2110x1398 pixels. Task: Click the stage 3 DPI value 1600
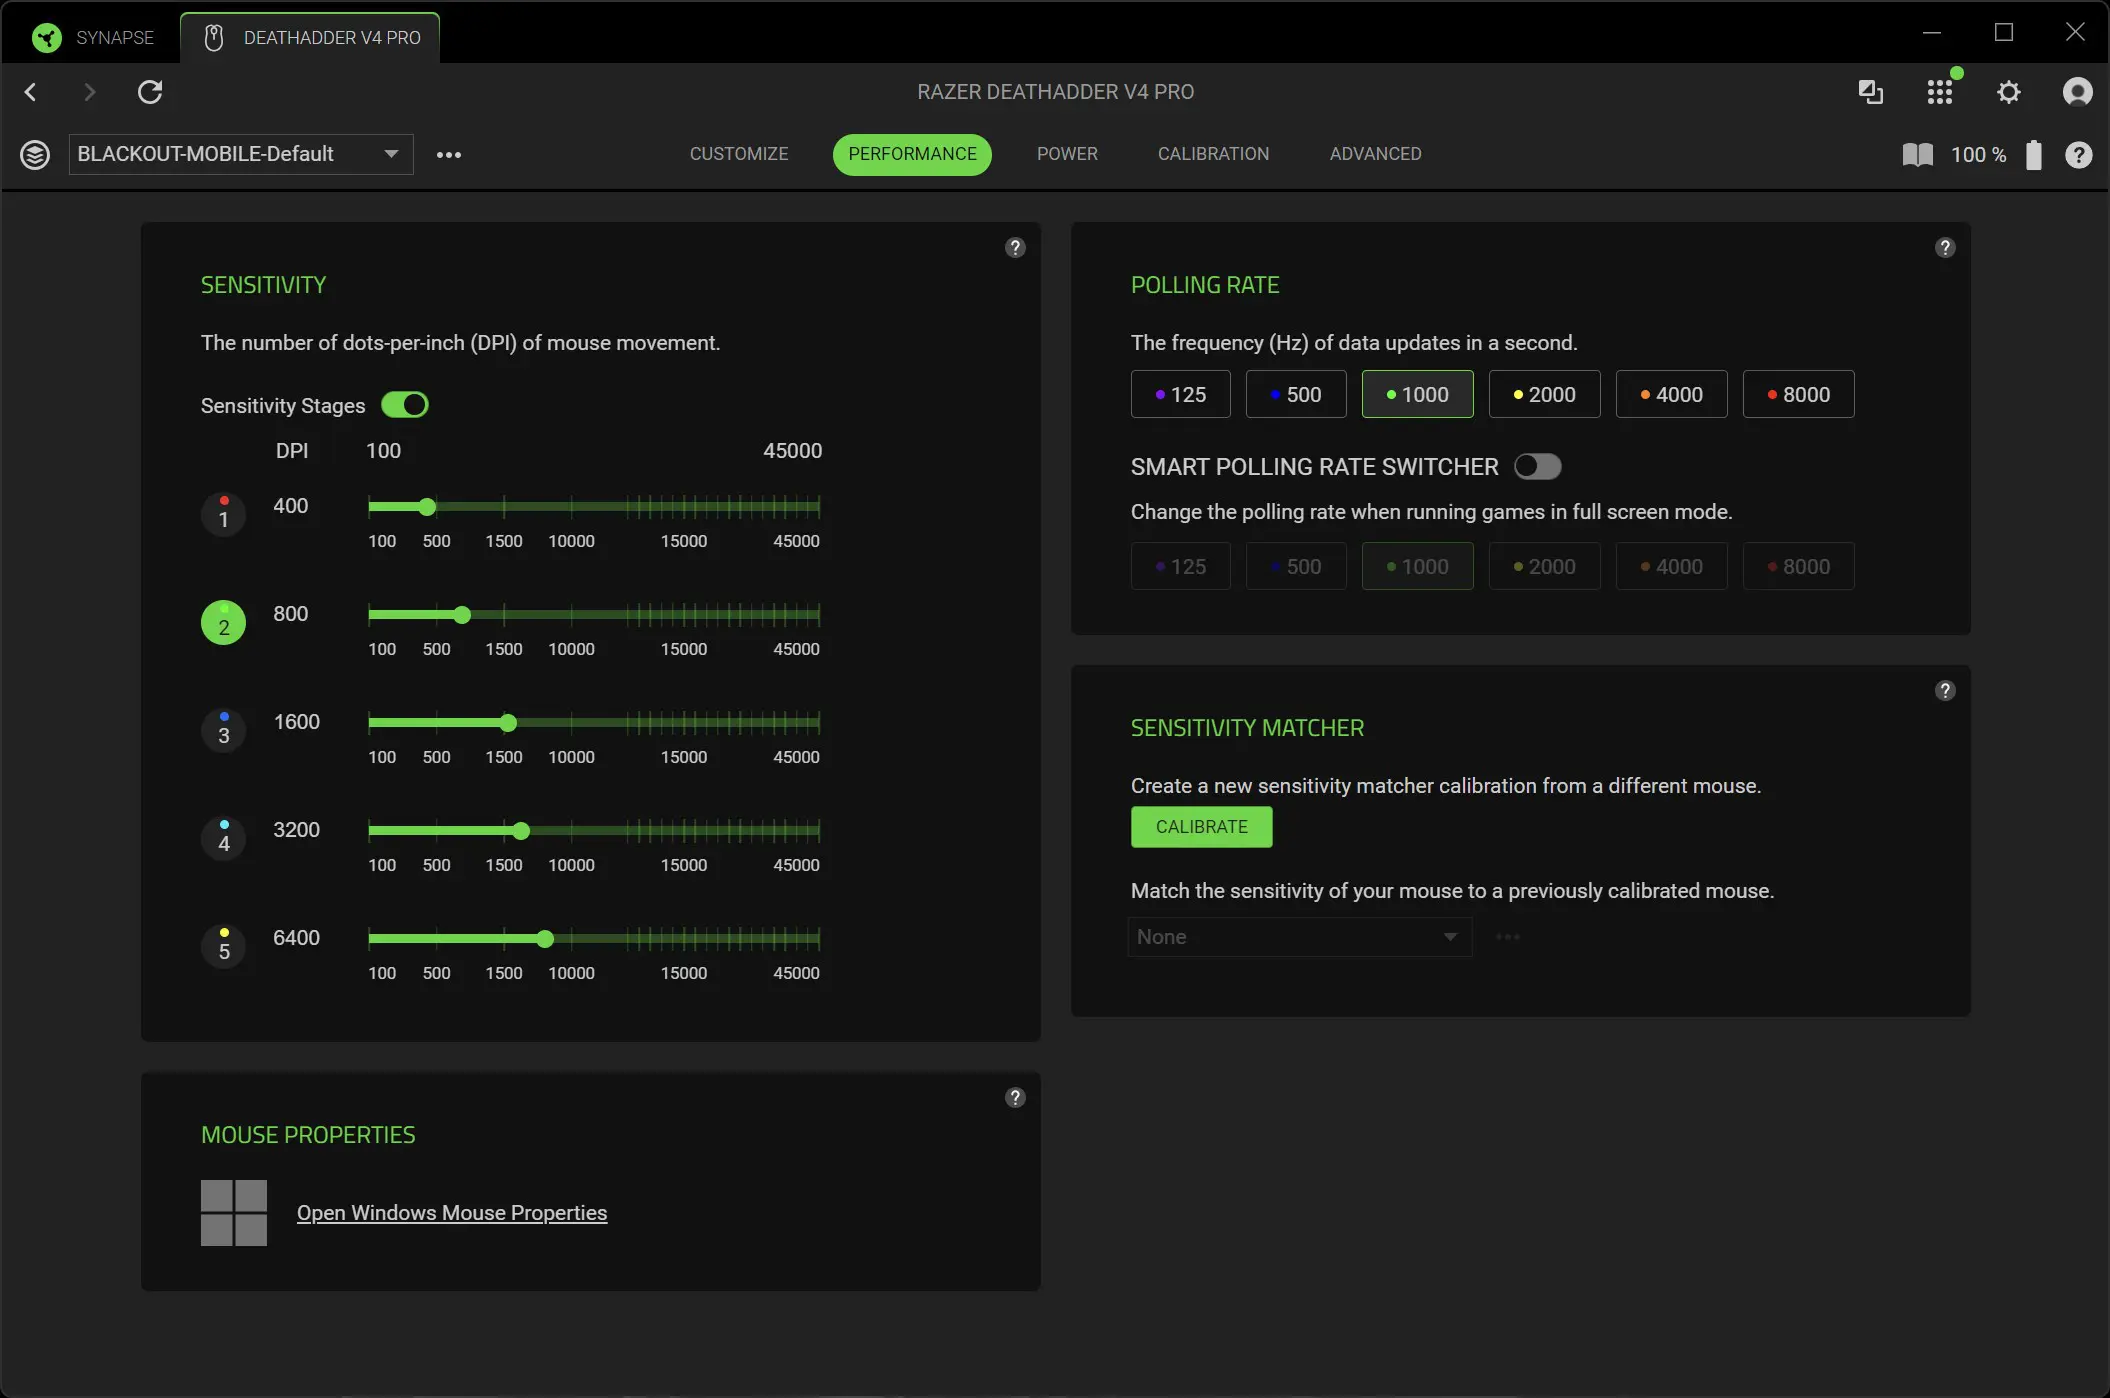tap(297, 722)
